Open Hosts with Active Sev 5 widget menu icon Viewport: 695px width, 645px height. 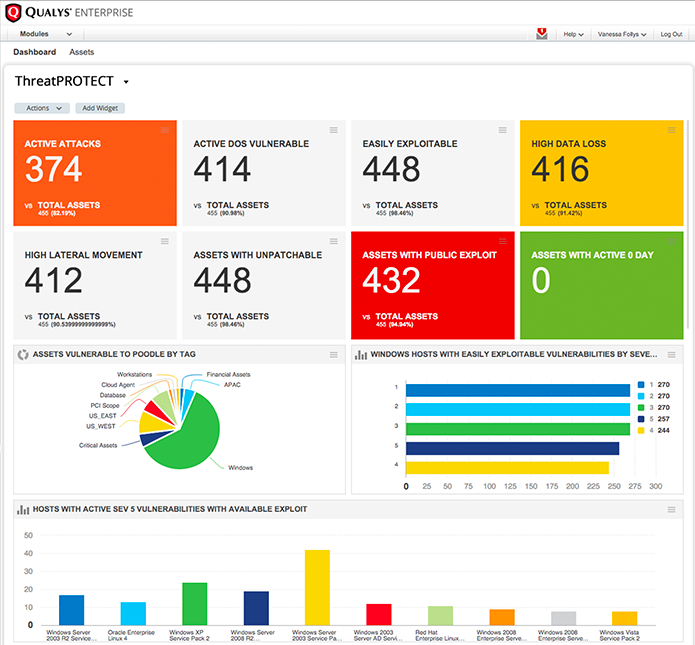pos(672,510)
